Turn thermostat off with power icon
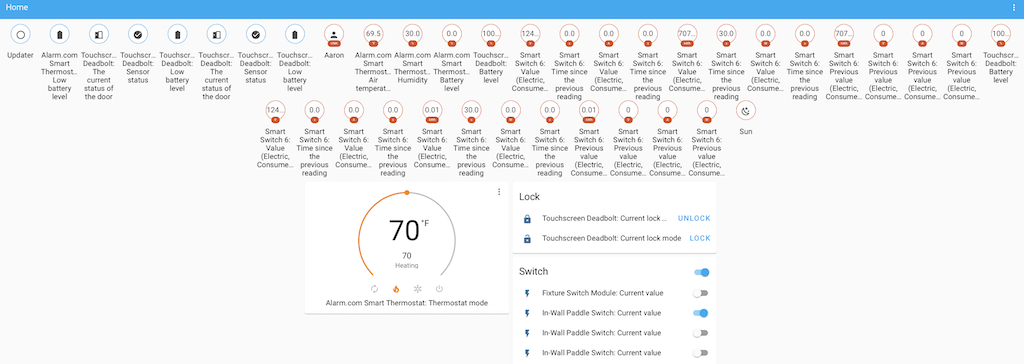The height and width of the screenshot is (364, 1024). point(439,289)
